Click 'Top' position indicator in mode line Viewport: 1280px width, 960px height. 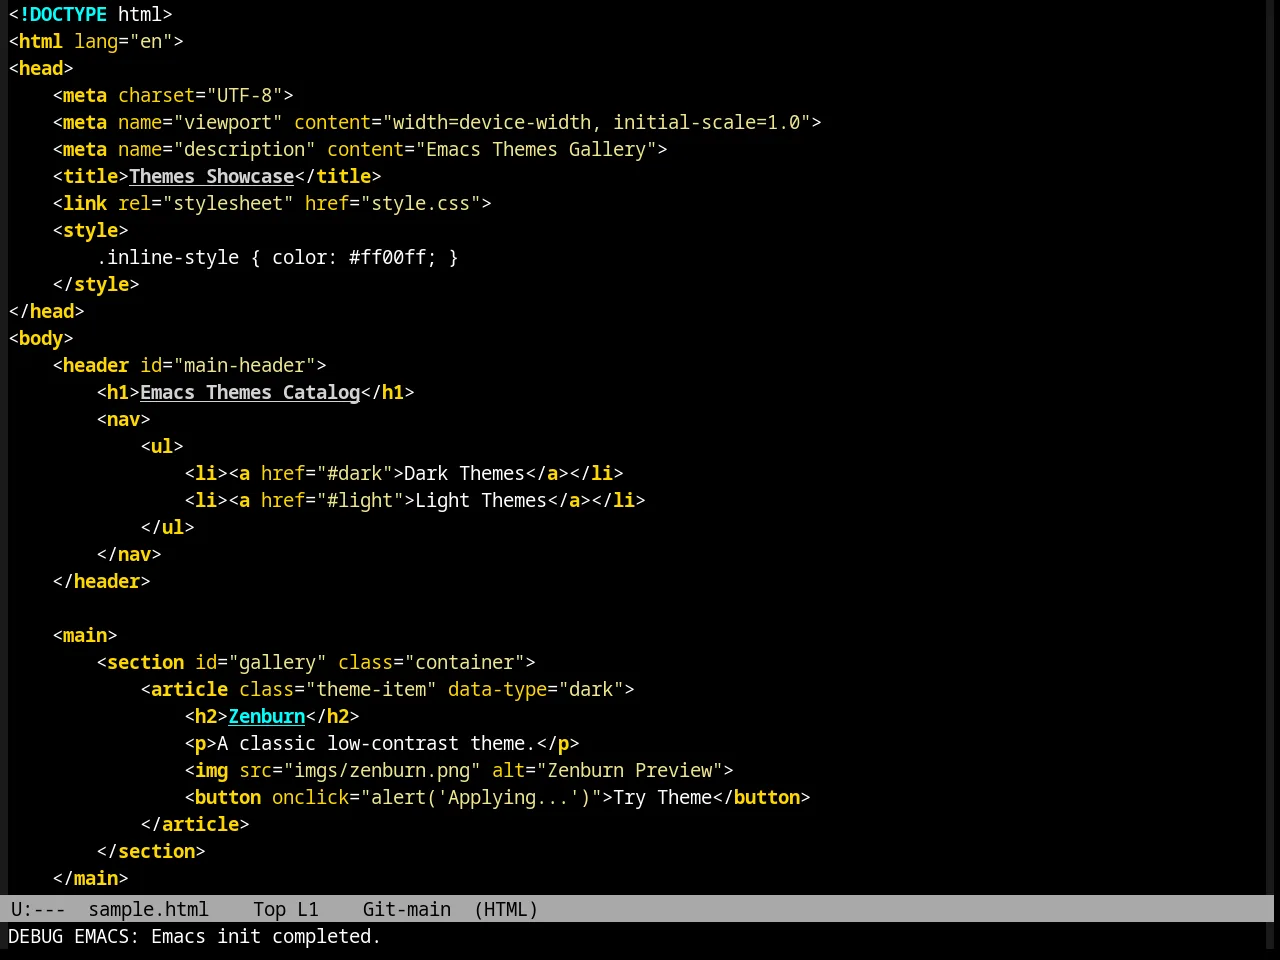269,909
